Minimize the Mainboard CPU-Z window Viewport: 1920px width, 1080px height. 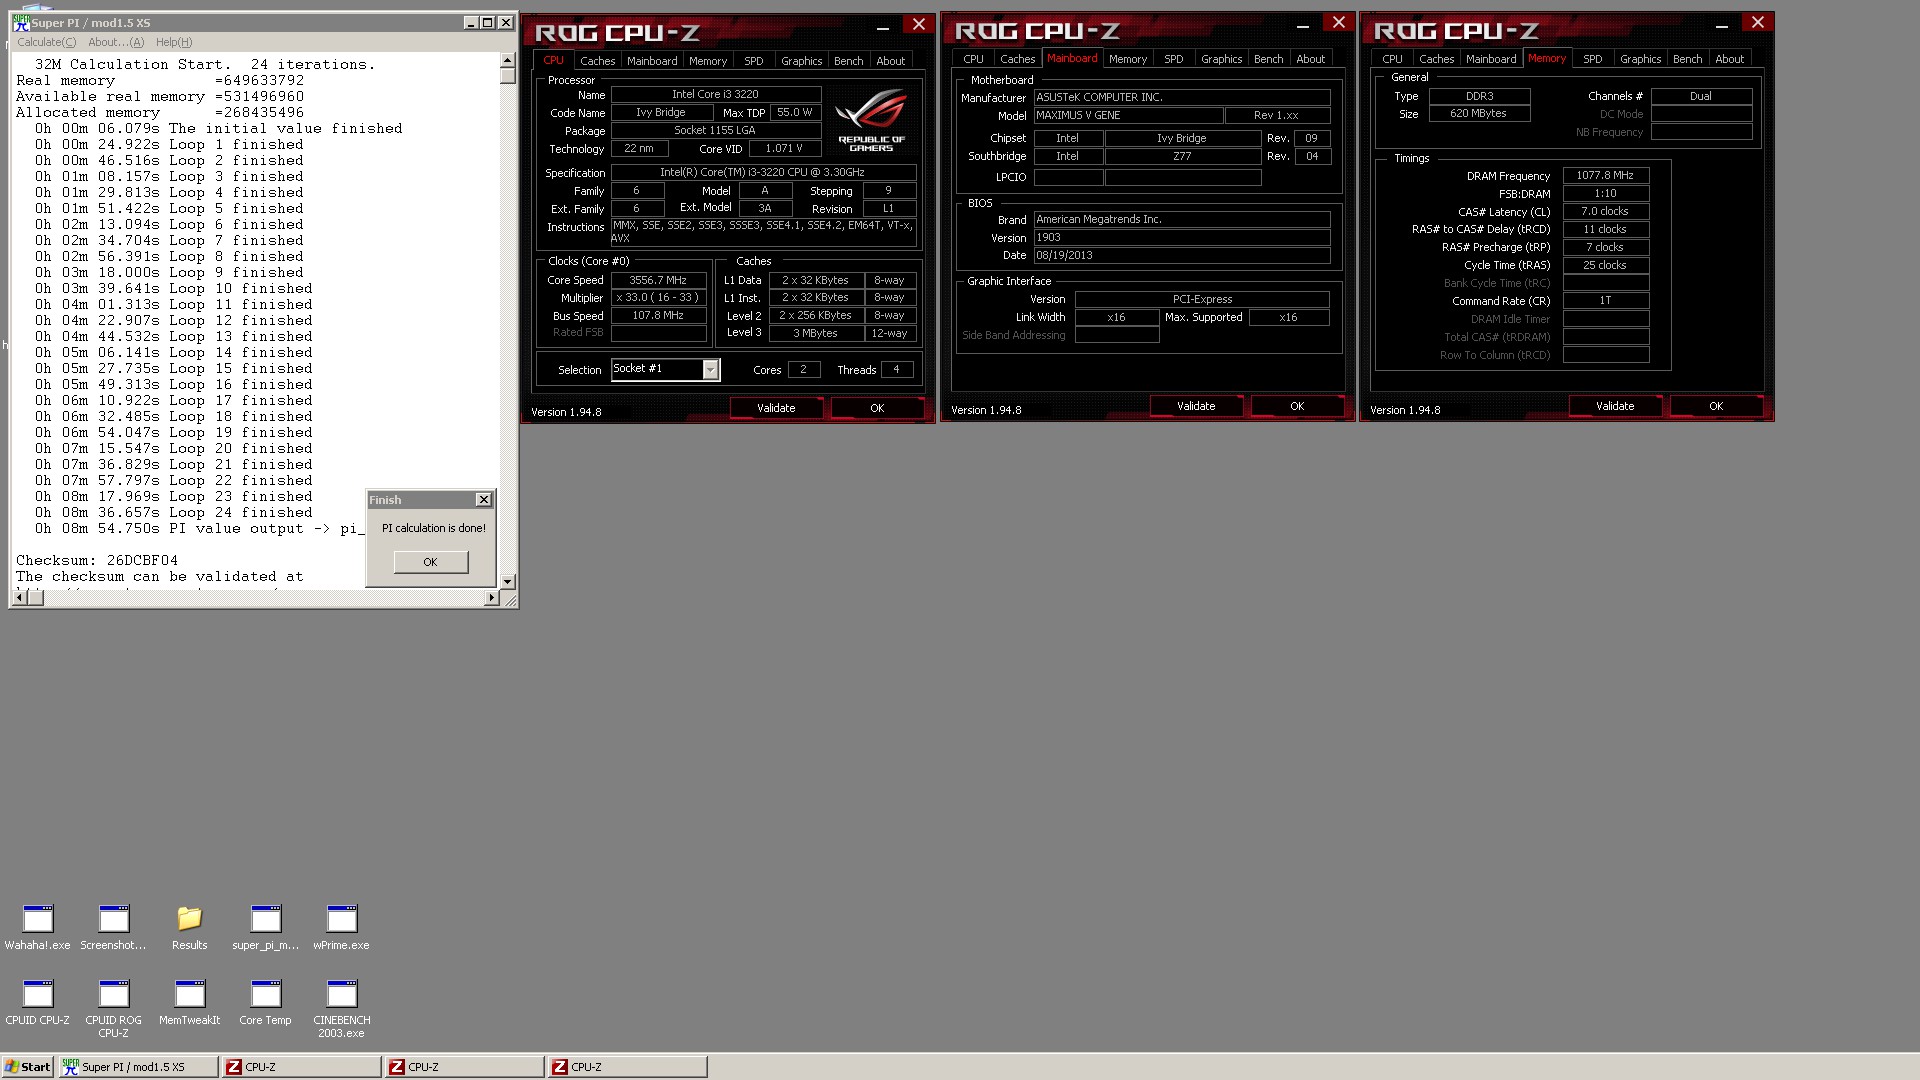[1302, 25]
